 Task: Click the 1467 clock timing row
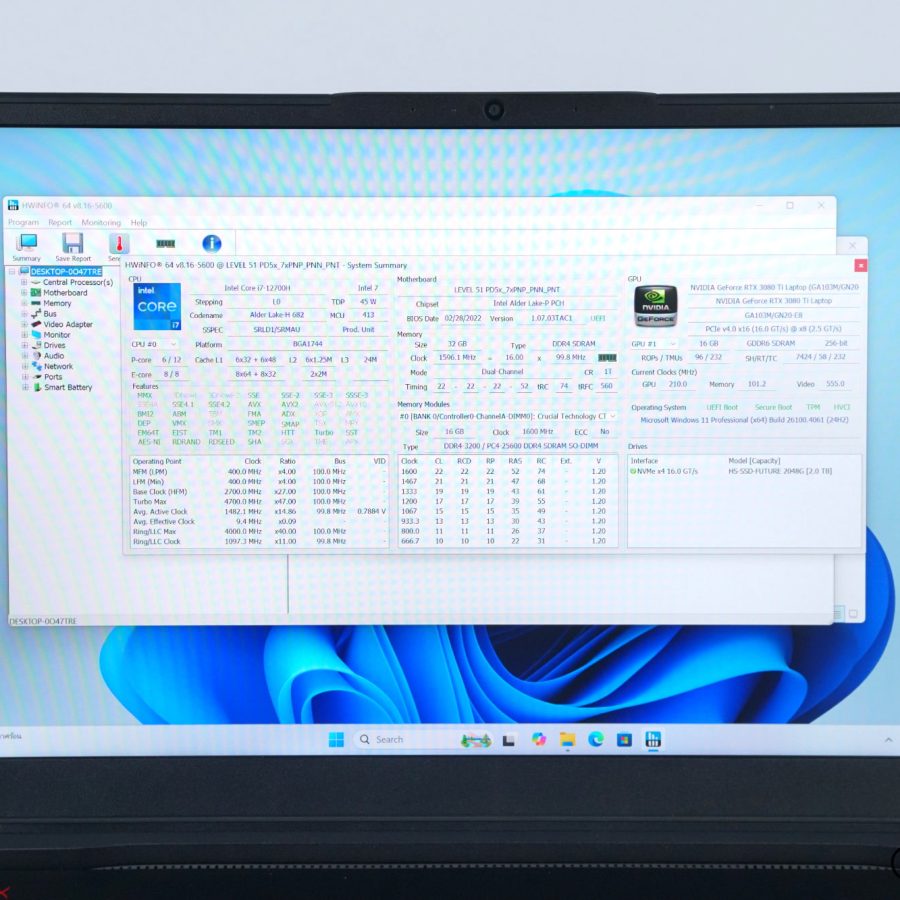click(x=508, y=482)
